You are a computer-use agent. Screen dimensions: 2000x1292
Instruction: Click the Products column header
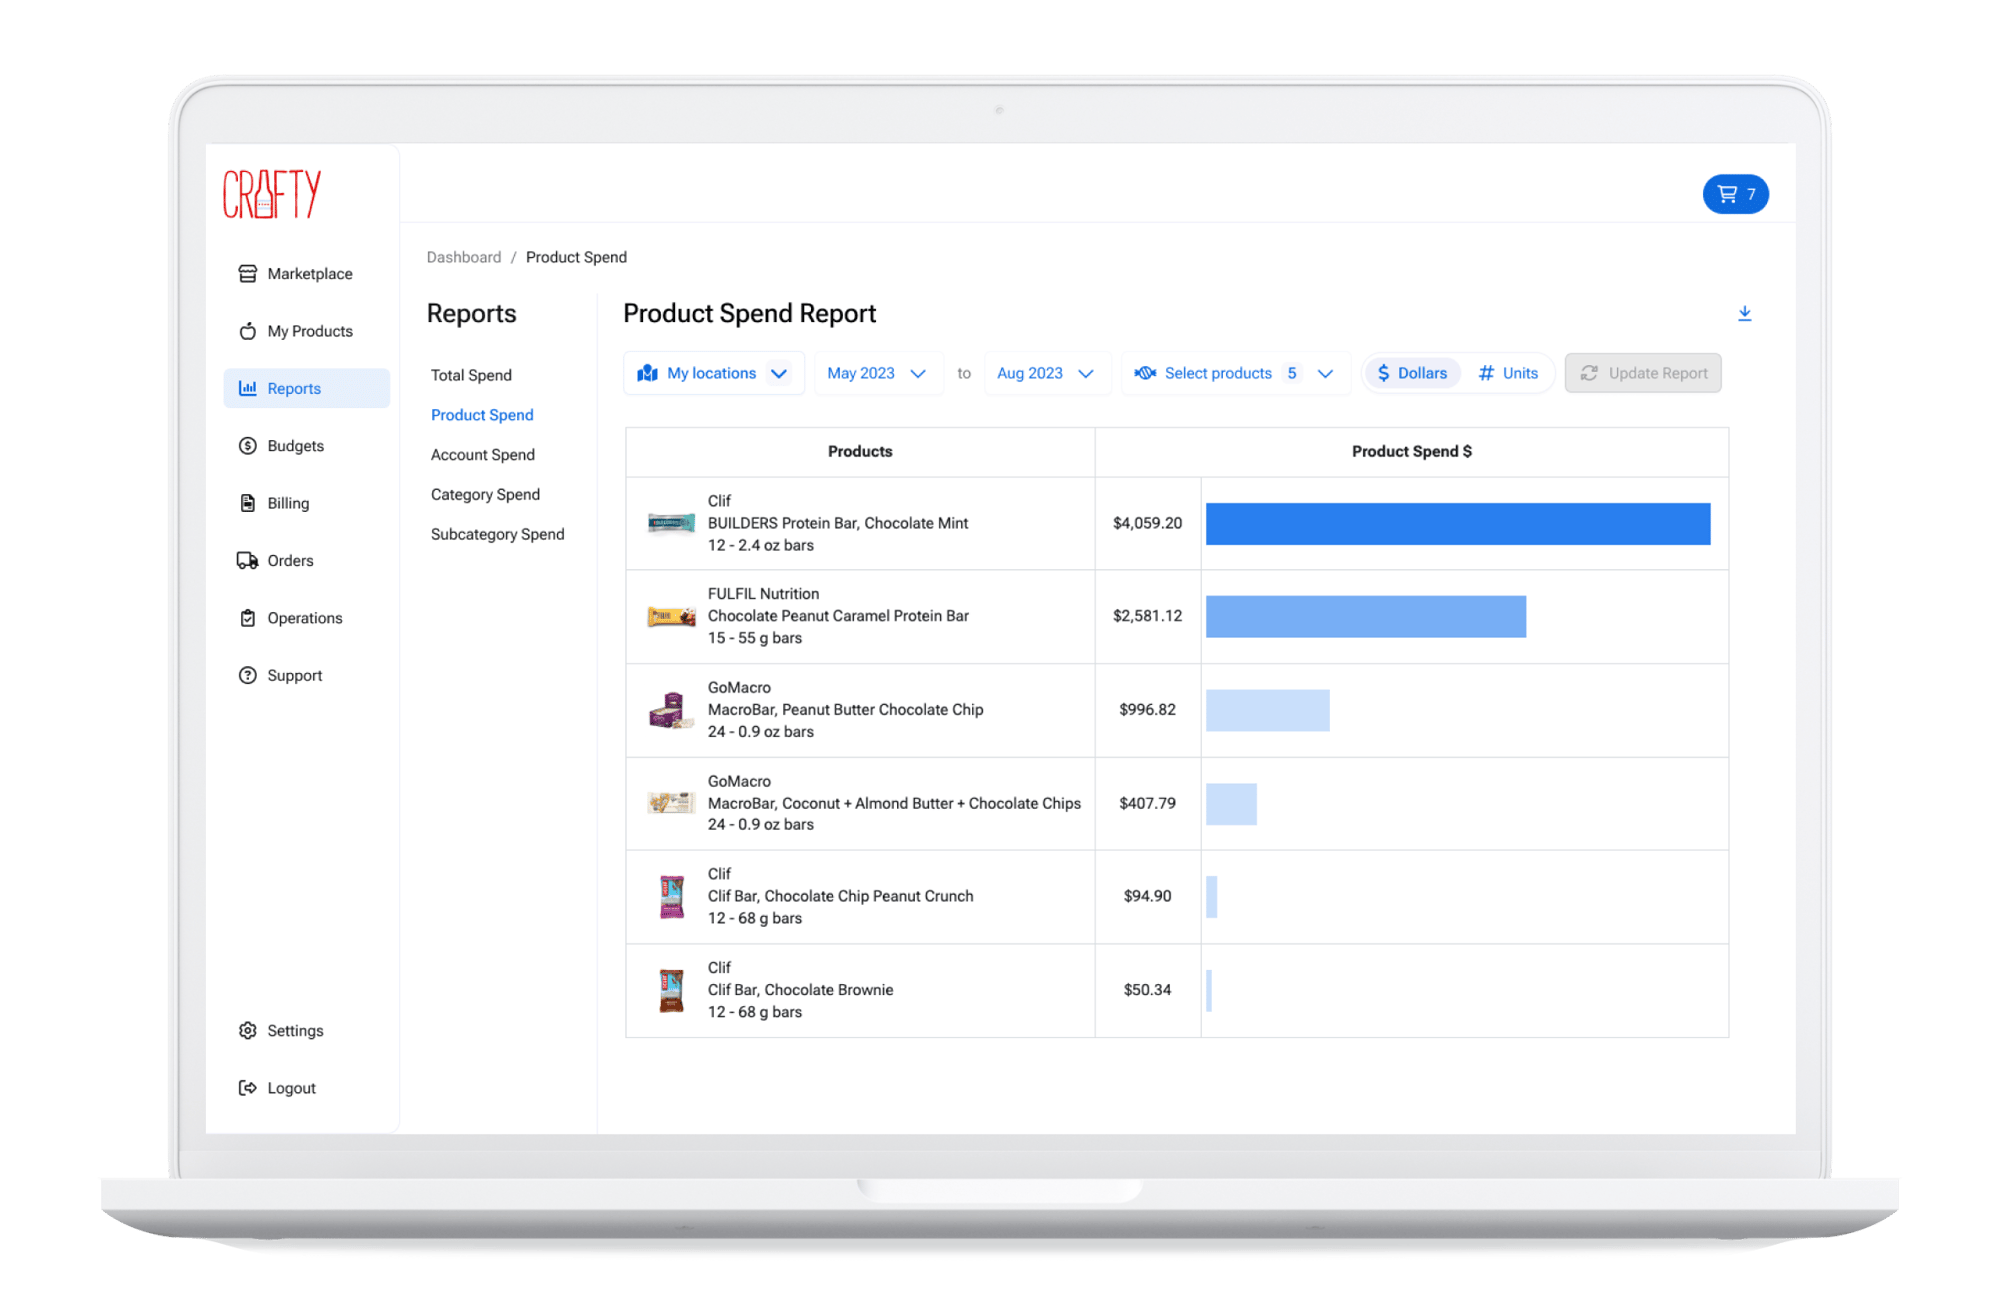(860, 451)
